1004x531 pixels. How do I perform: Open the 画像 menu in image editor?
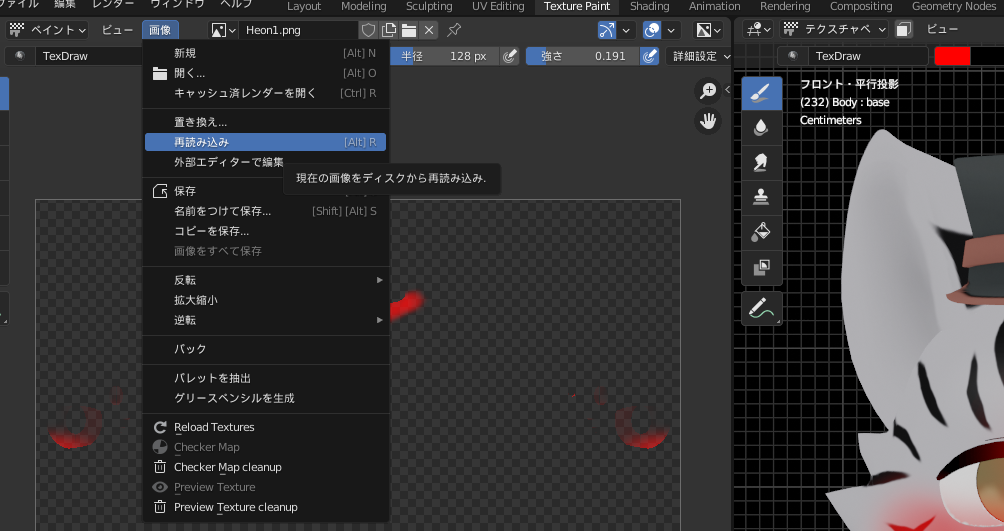(x=160, y=30)
